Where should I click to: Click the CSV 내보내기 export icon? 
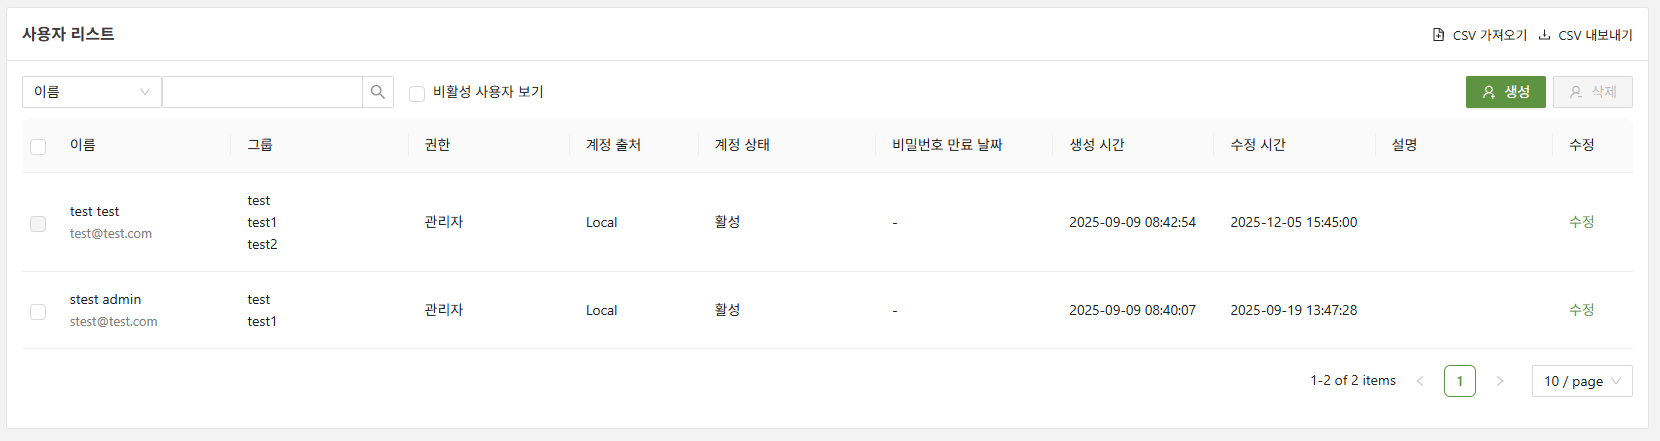[x=1544, y=35]
